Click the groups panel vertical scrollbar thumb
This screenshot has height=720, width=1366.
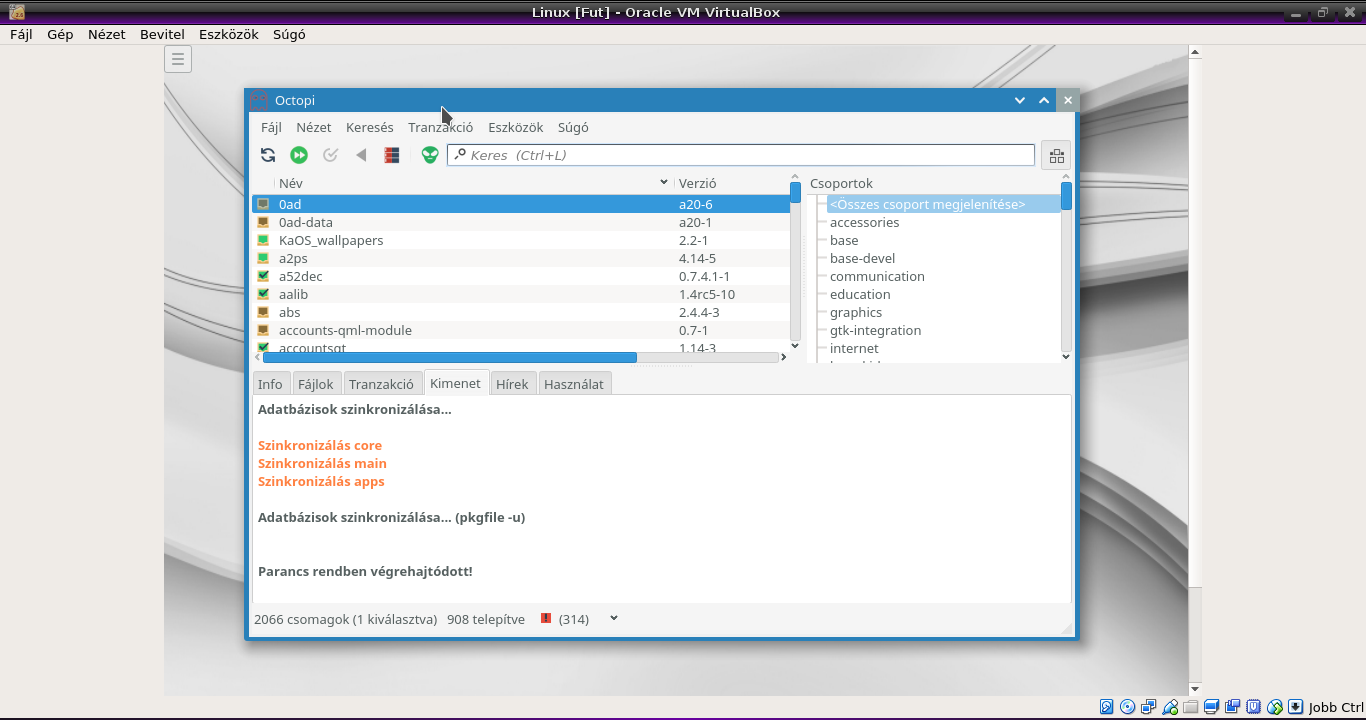(1066, 195)
